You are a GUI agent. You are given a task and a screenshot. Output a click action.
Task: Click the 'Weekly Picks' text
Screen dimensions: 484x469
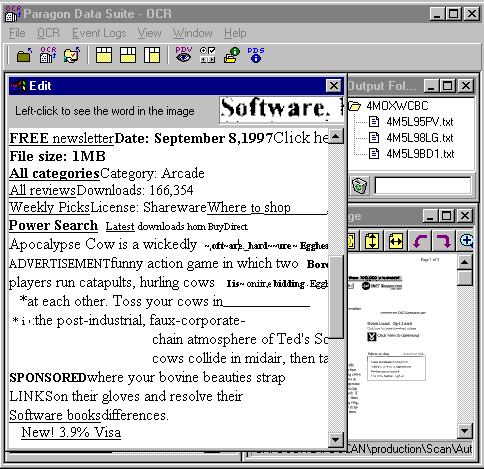coord(49,207)
